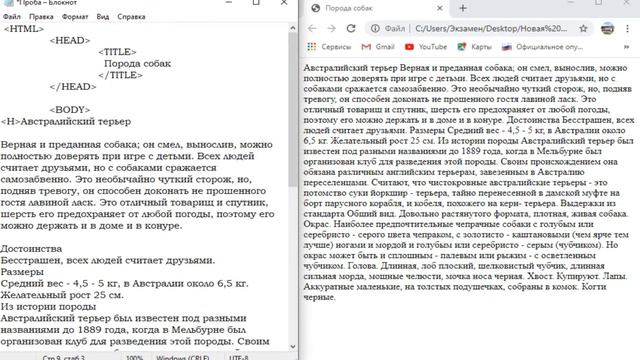Image resolution: width=640 pixels, height=360 pixels.
Task: Open the Справка menu in Notepad
Action: tap(131, 17)
